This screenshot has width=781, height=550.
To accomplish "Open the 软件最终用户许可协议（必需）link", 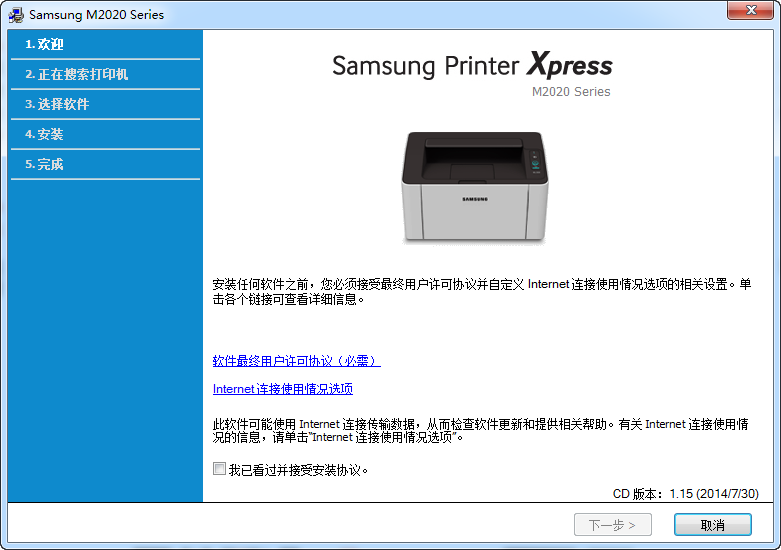I will (x=296, y=361).
